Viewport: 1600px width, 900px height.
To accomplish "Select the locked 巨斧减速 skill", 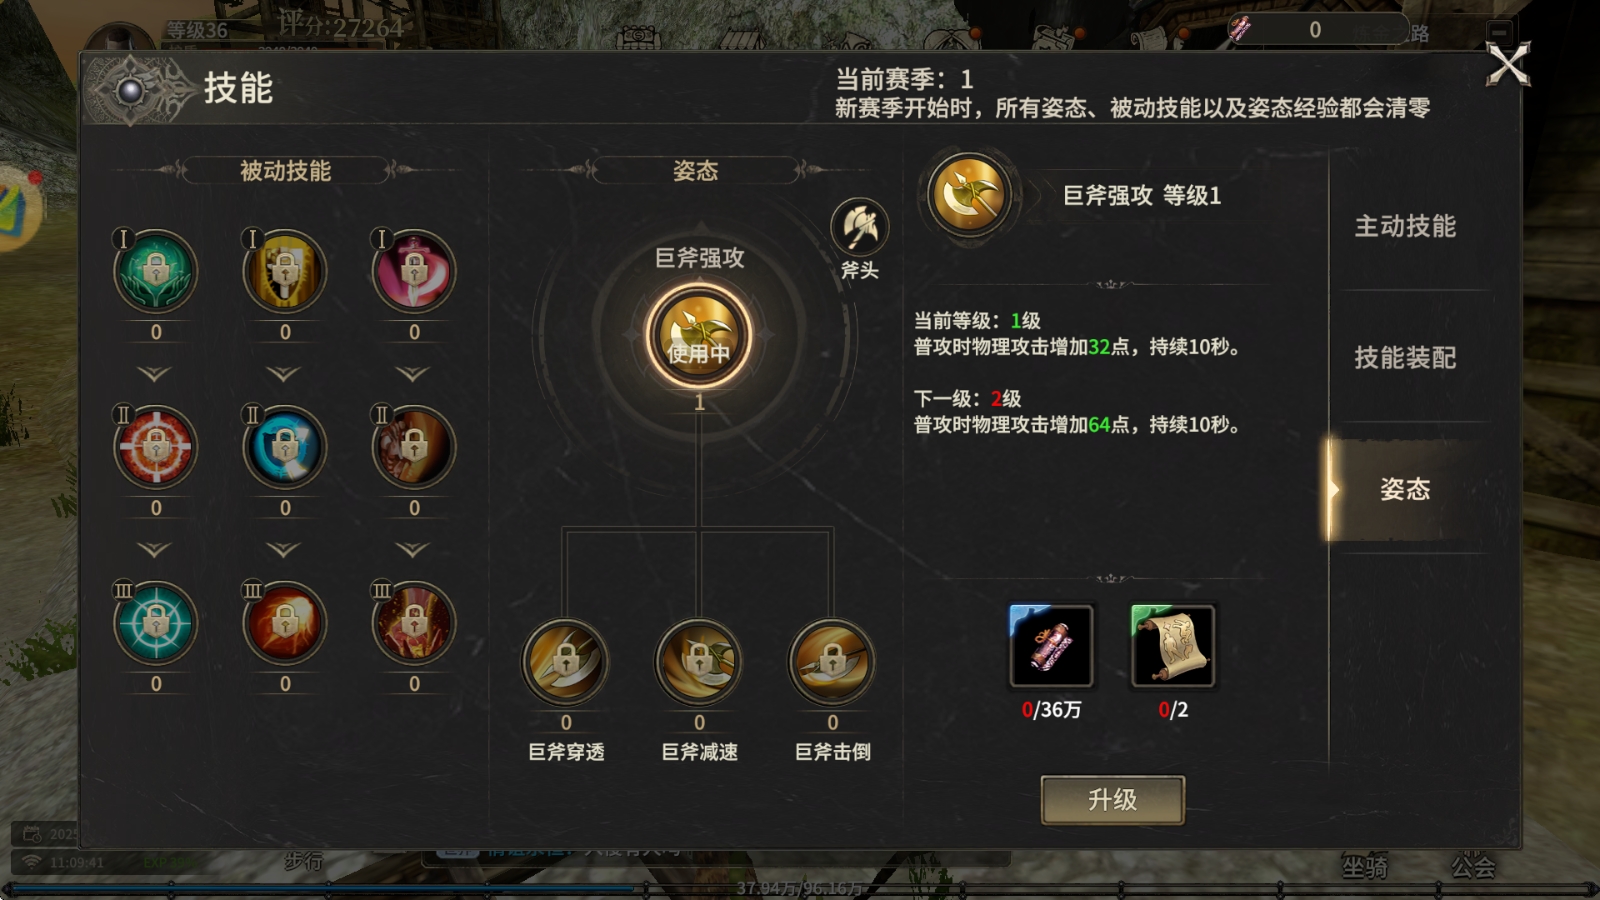I will (x=699, y=661).
